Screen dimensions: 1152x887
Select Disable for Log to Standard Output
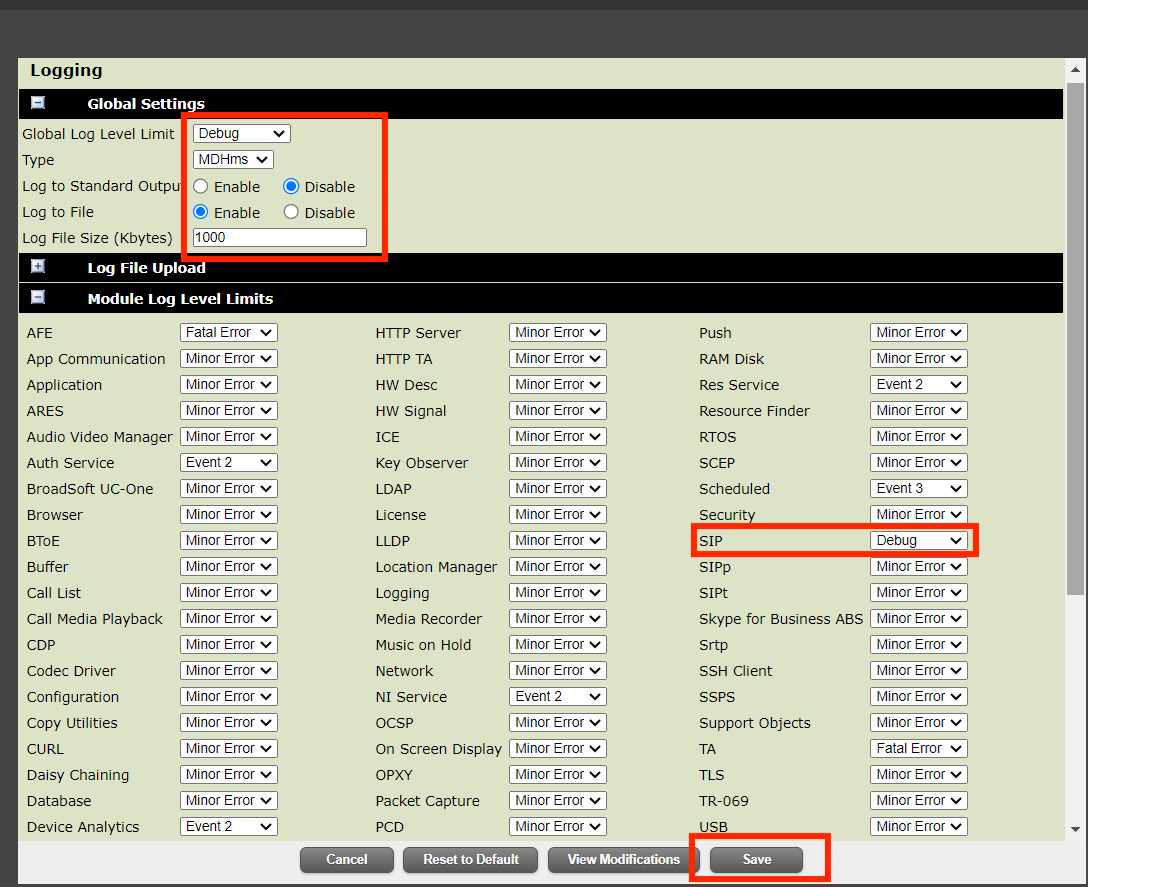point(291,186)
